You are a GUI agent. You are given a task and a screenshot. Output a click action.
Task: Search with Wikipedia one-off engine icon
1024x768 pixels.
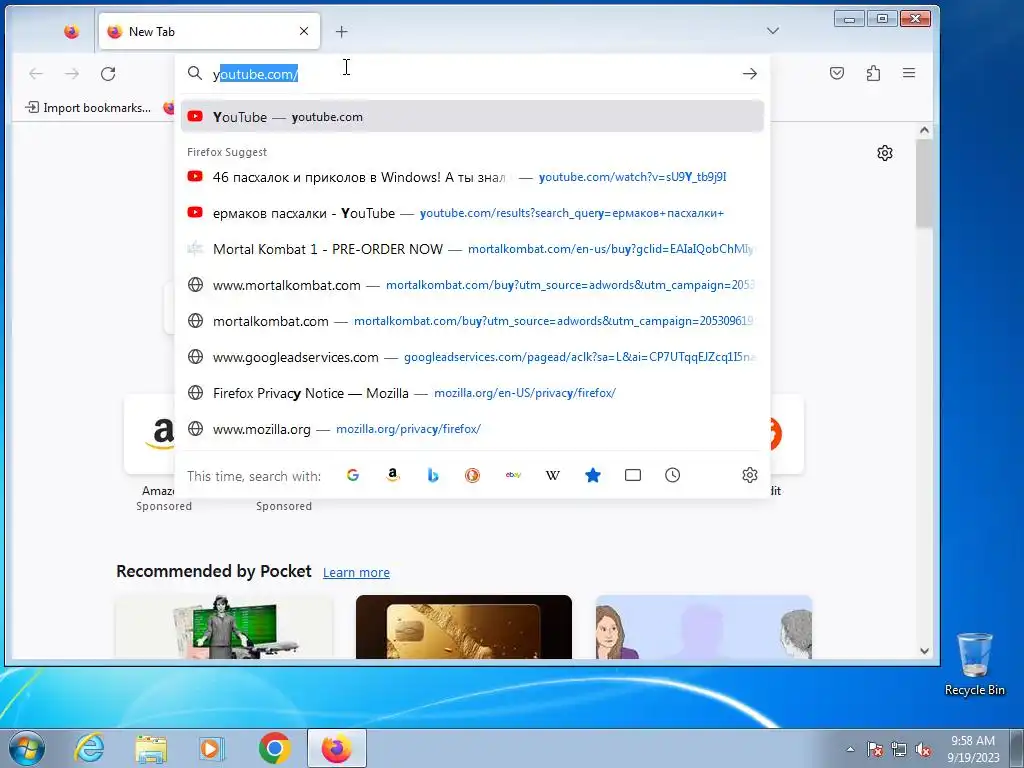point(552,475)
